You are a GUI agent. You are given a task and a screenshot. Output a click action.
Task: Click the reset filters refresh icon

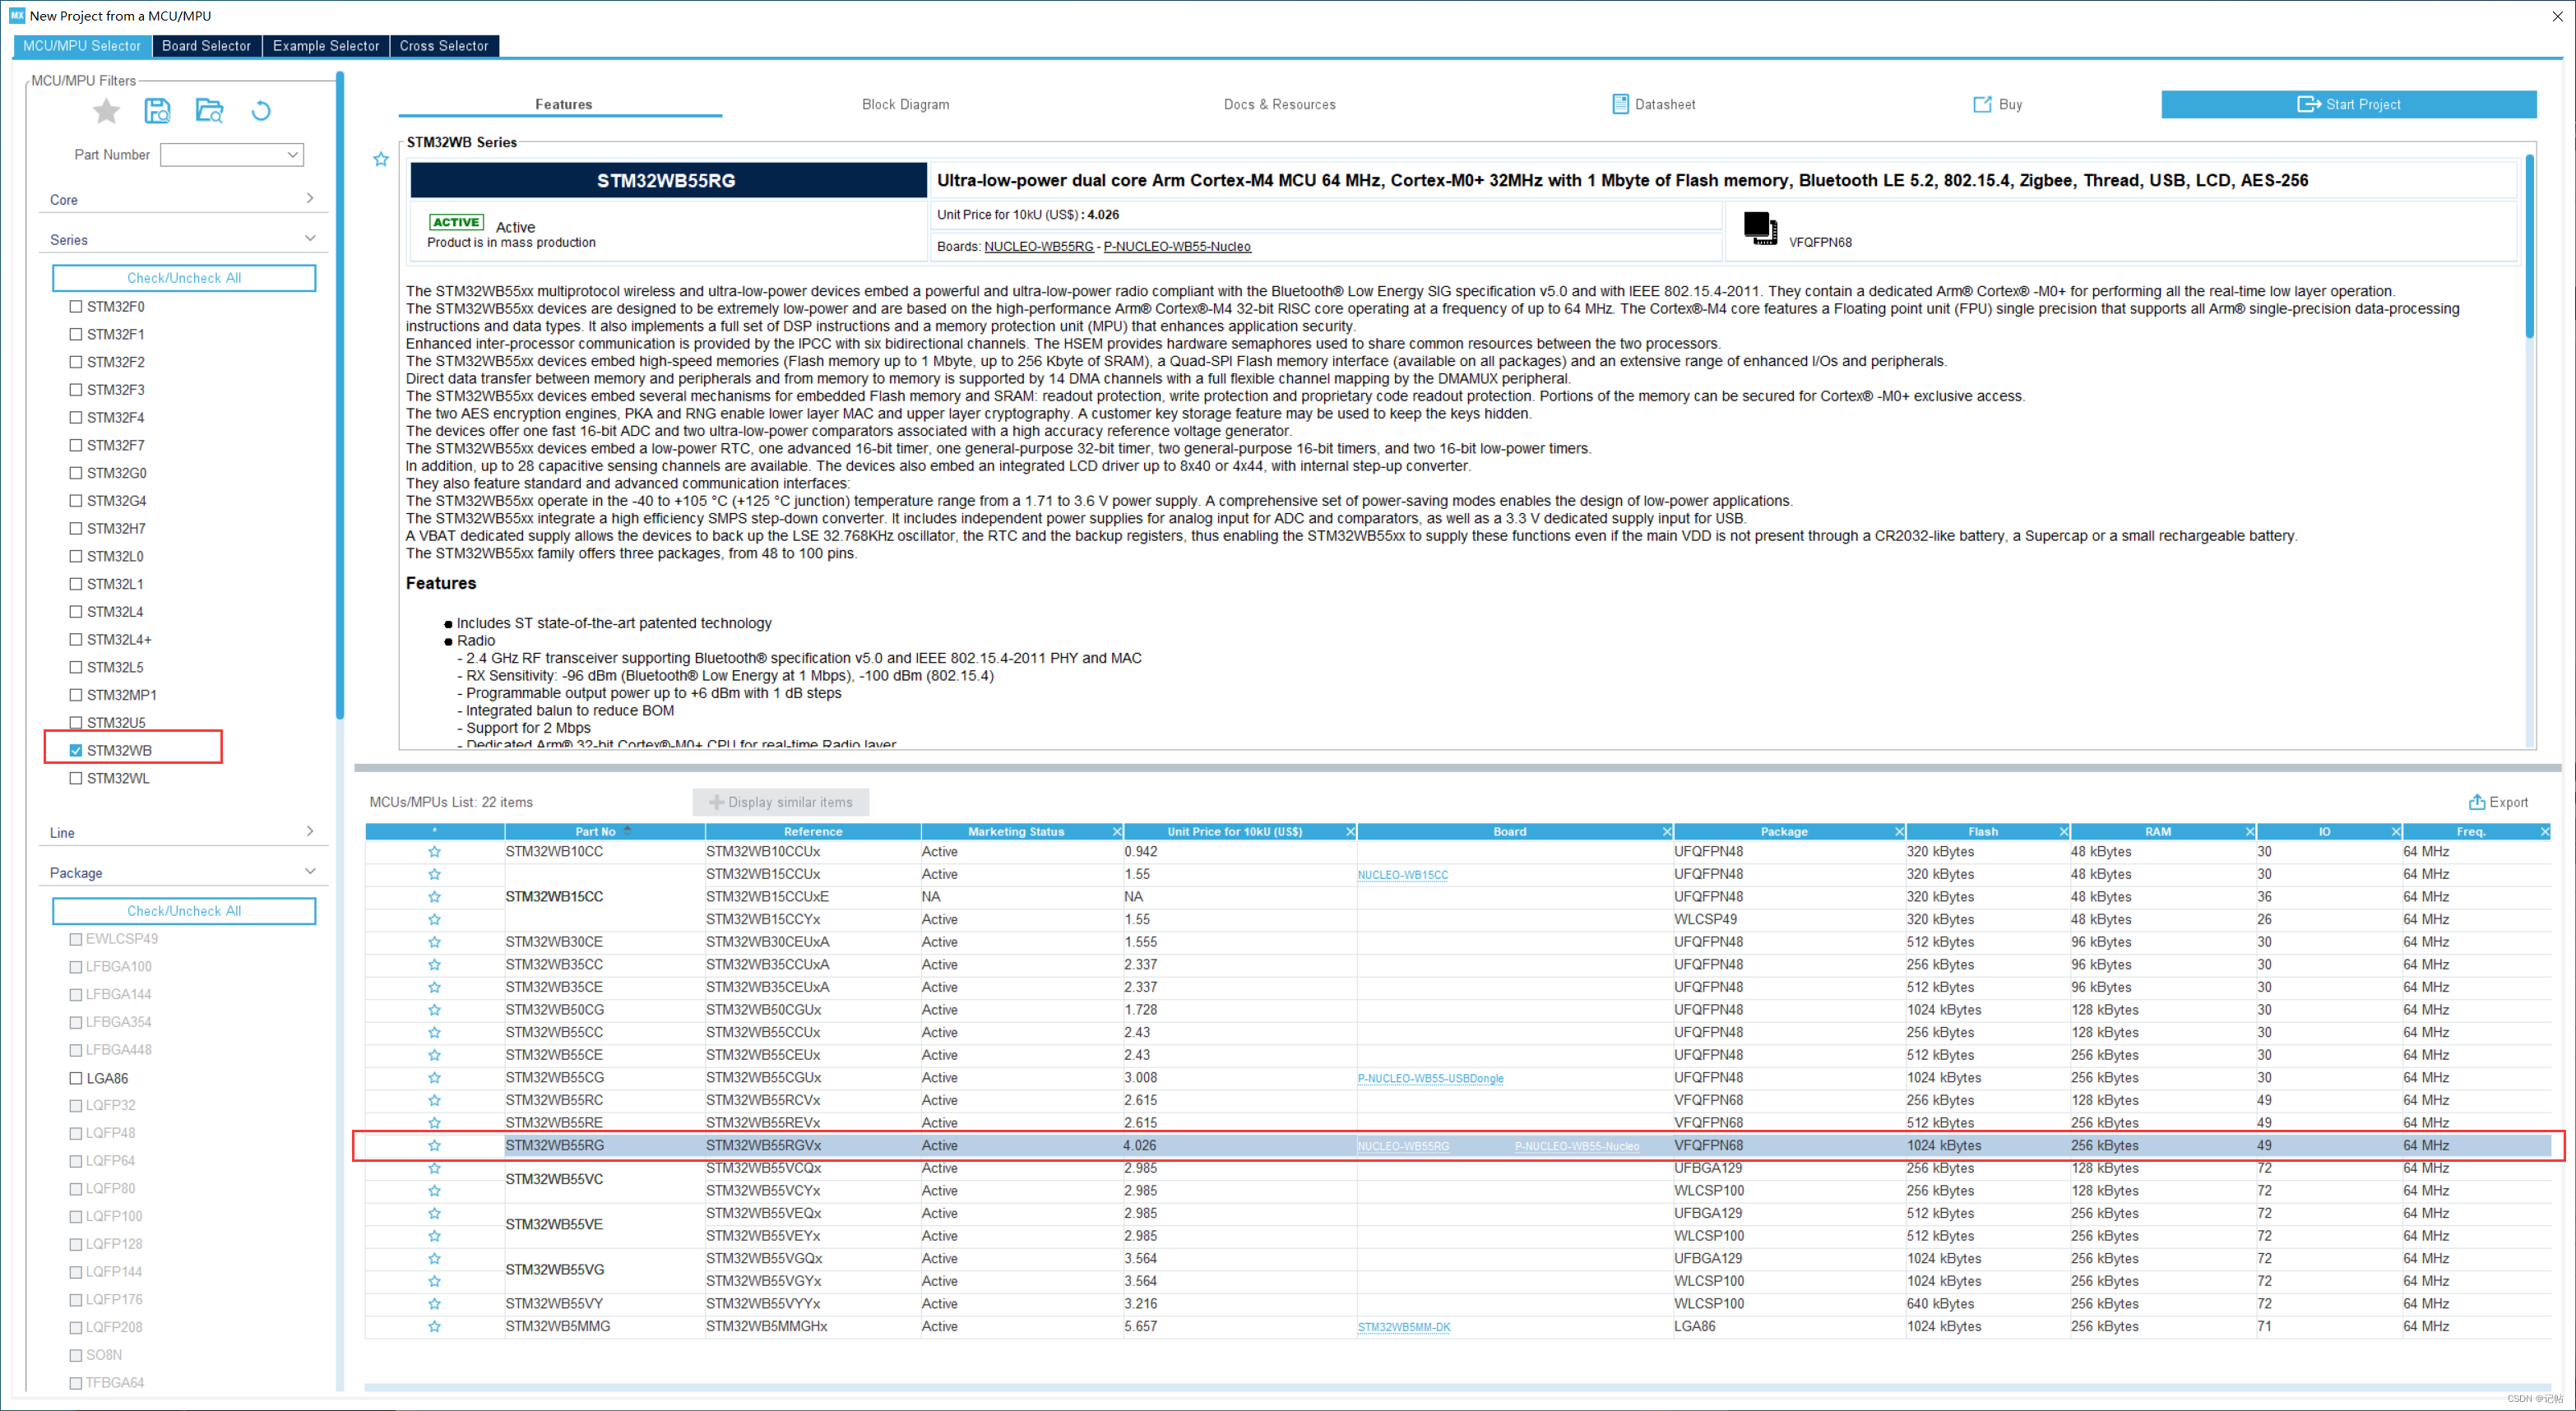coord(261,111)
